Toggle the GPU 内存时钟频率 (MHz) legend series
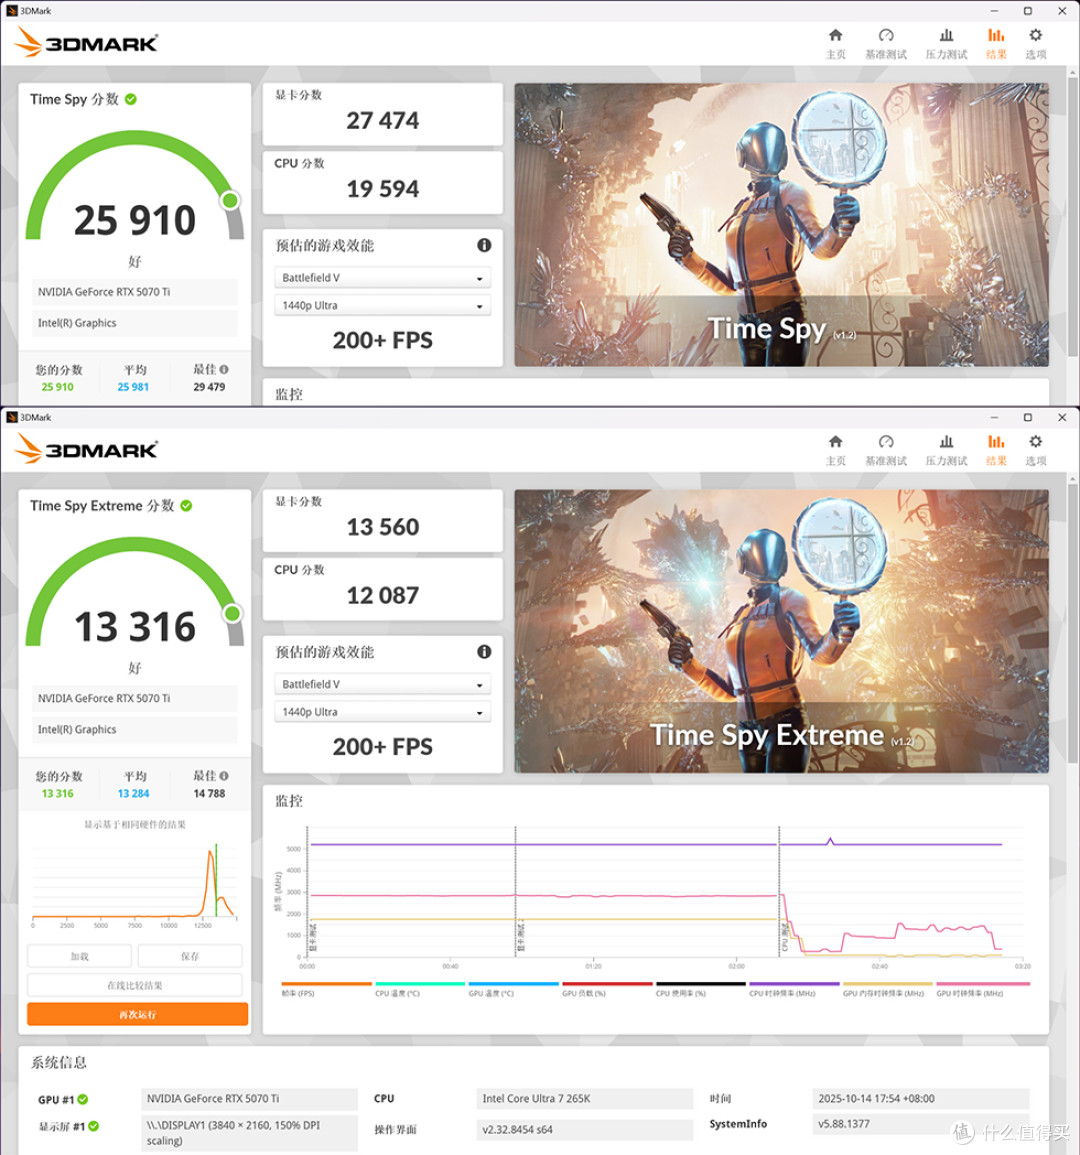Screen dimensions: 1080x1155 coord(888,989)
